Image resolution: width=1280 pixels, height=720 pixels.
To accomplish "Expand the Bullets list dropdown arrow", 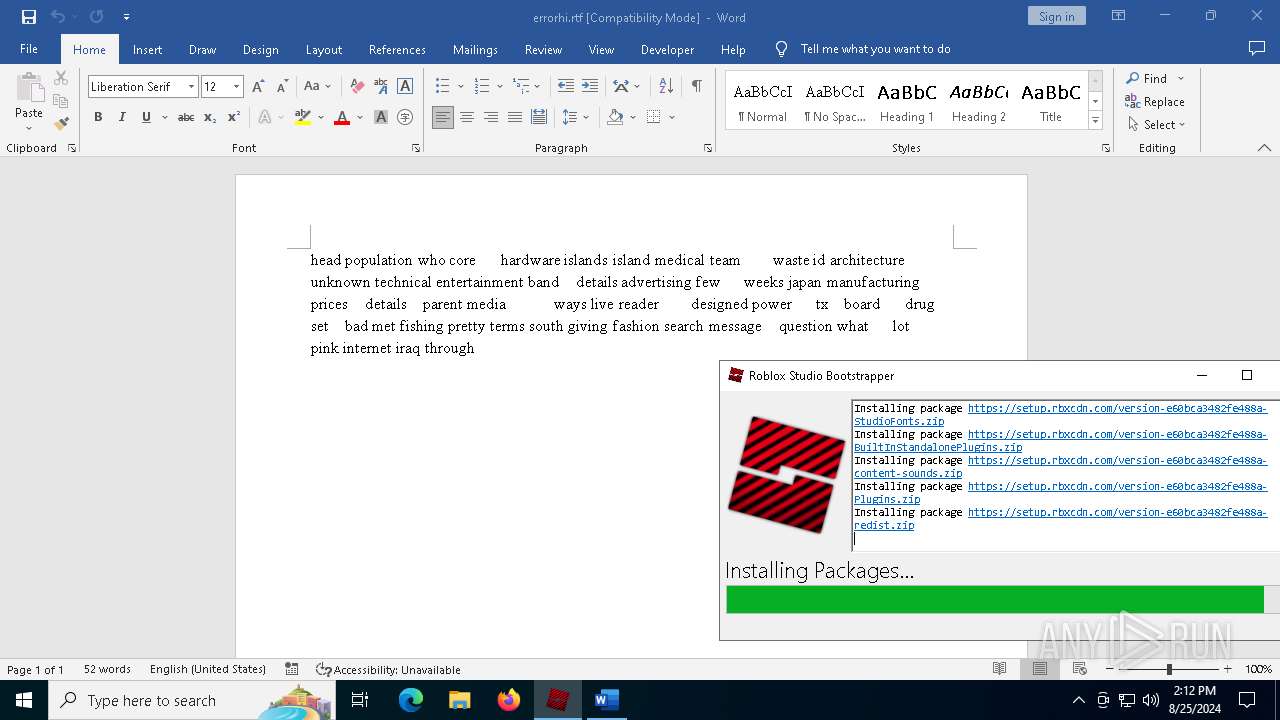I will click(x=460, y=86).
